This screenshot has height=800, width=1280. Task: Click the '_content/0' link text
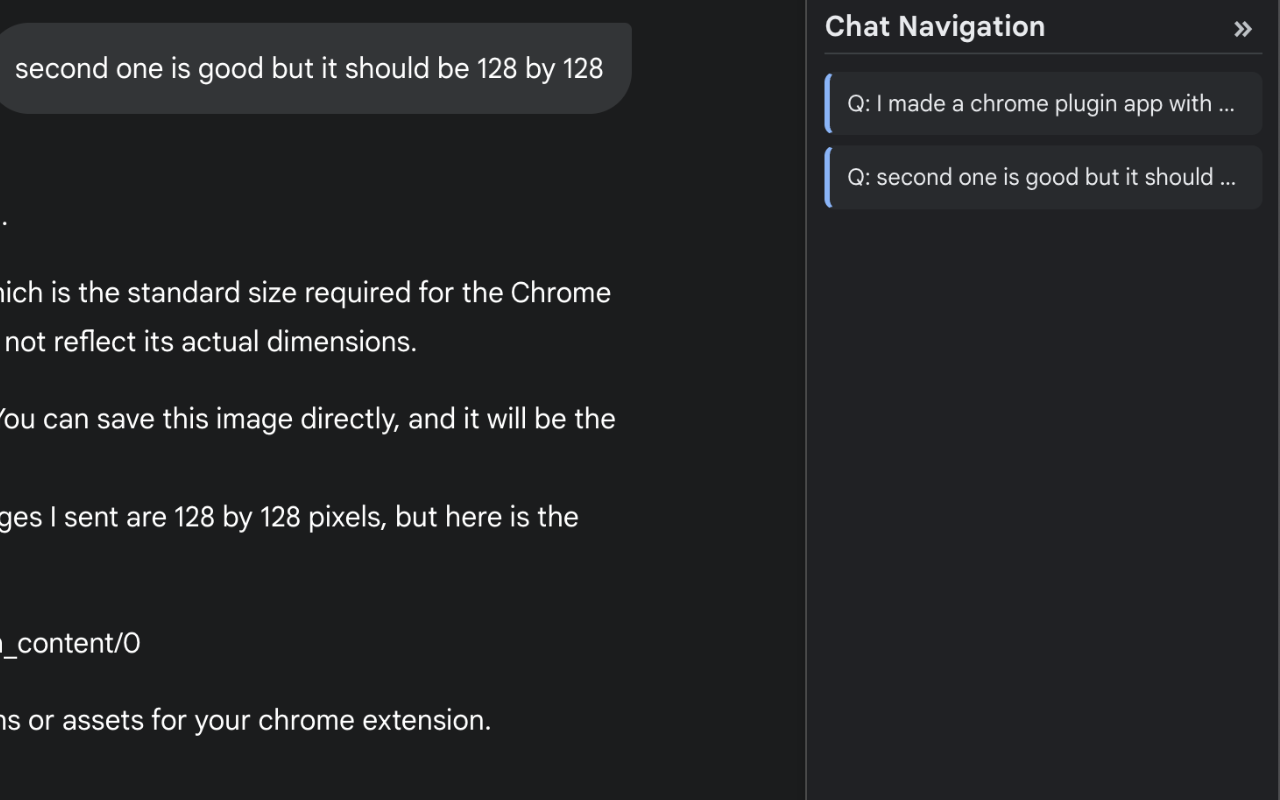[70, 643]
